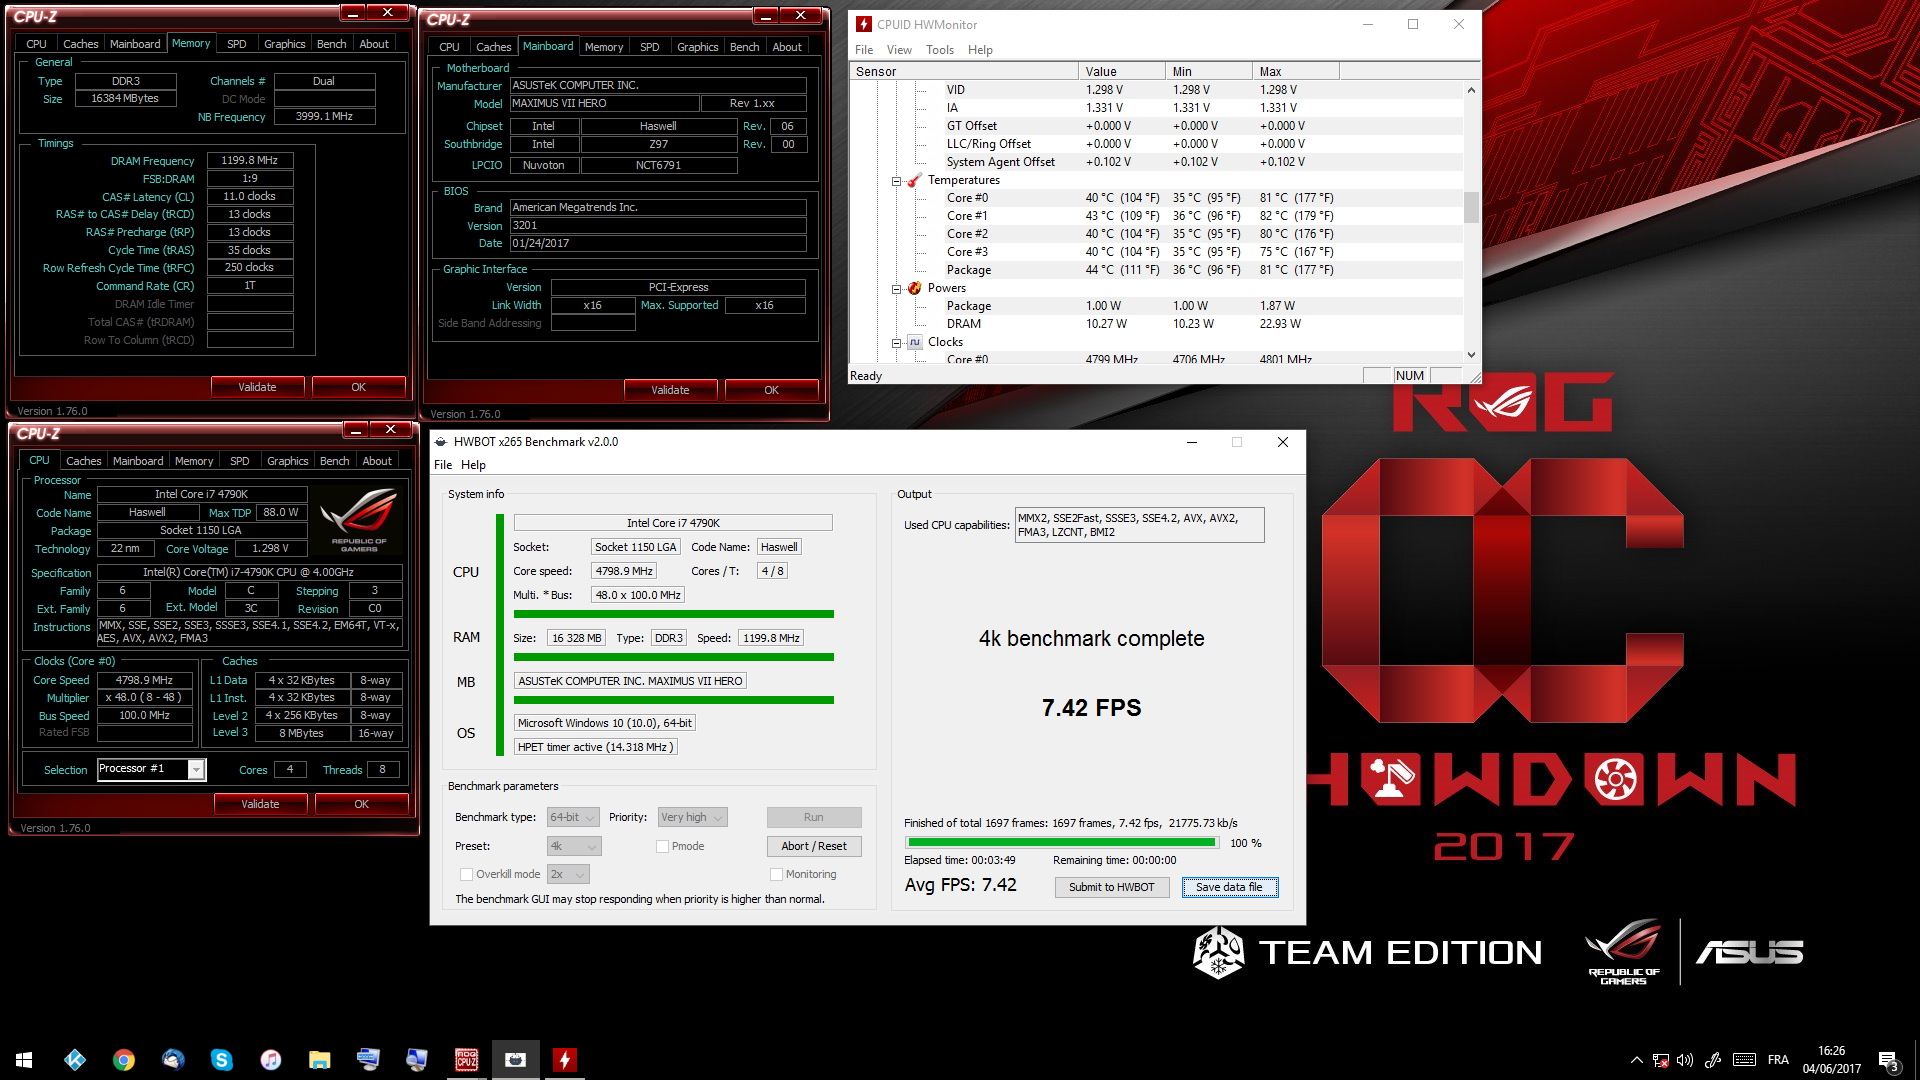The width and height of the screenshot is (1920, 1080).
Task: Open the Action Center notifications icon
Action: tap(1889, 1061)
